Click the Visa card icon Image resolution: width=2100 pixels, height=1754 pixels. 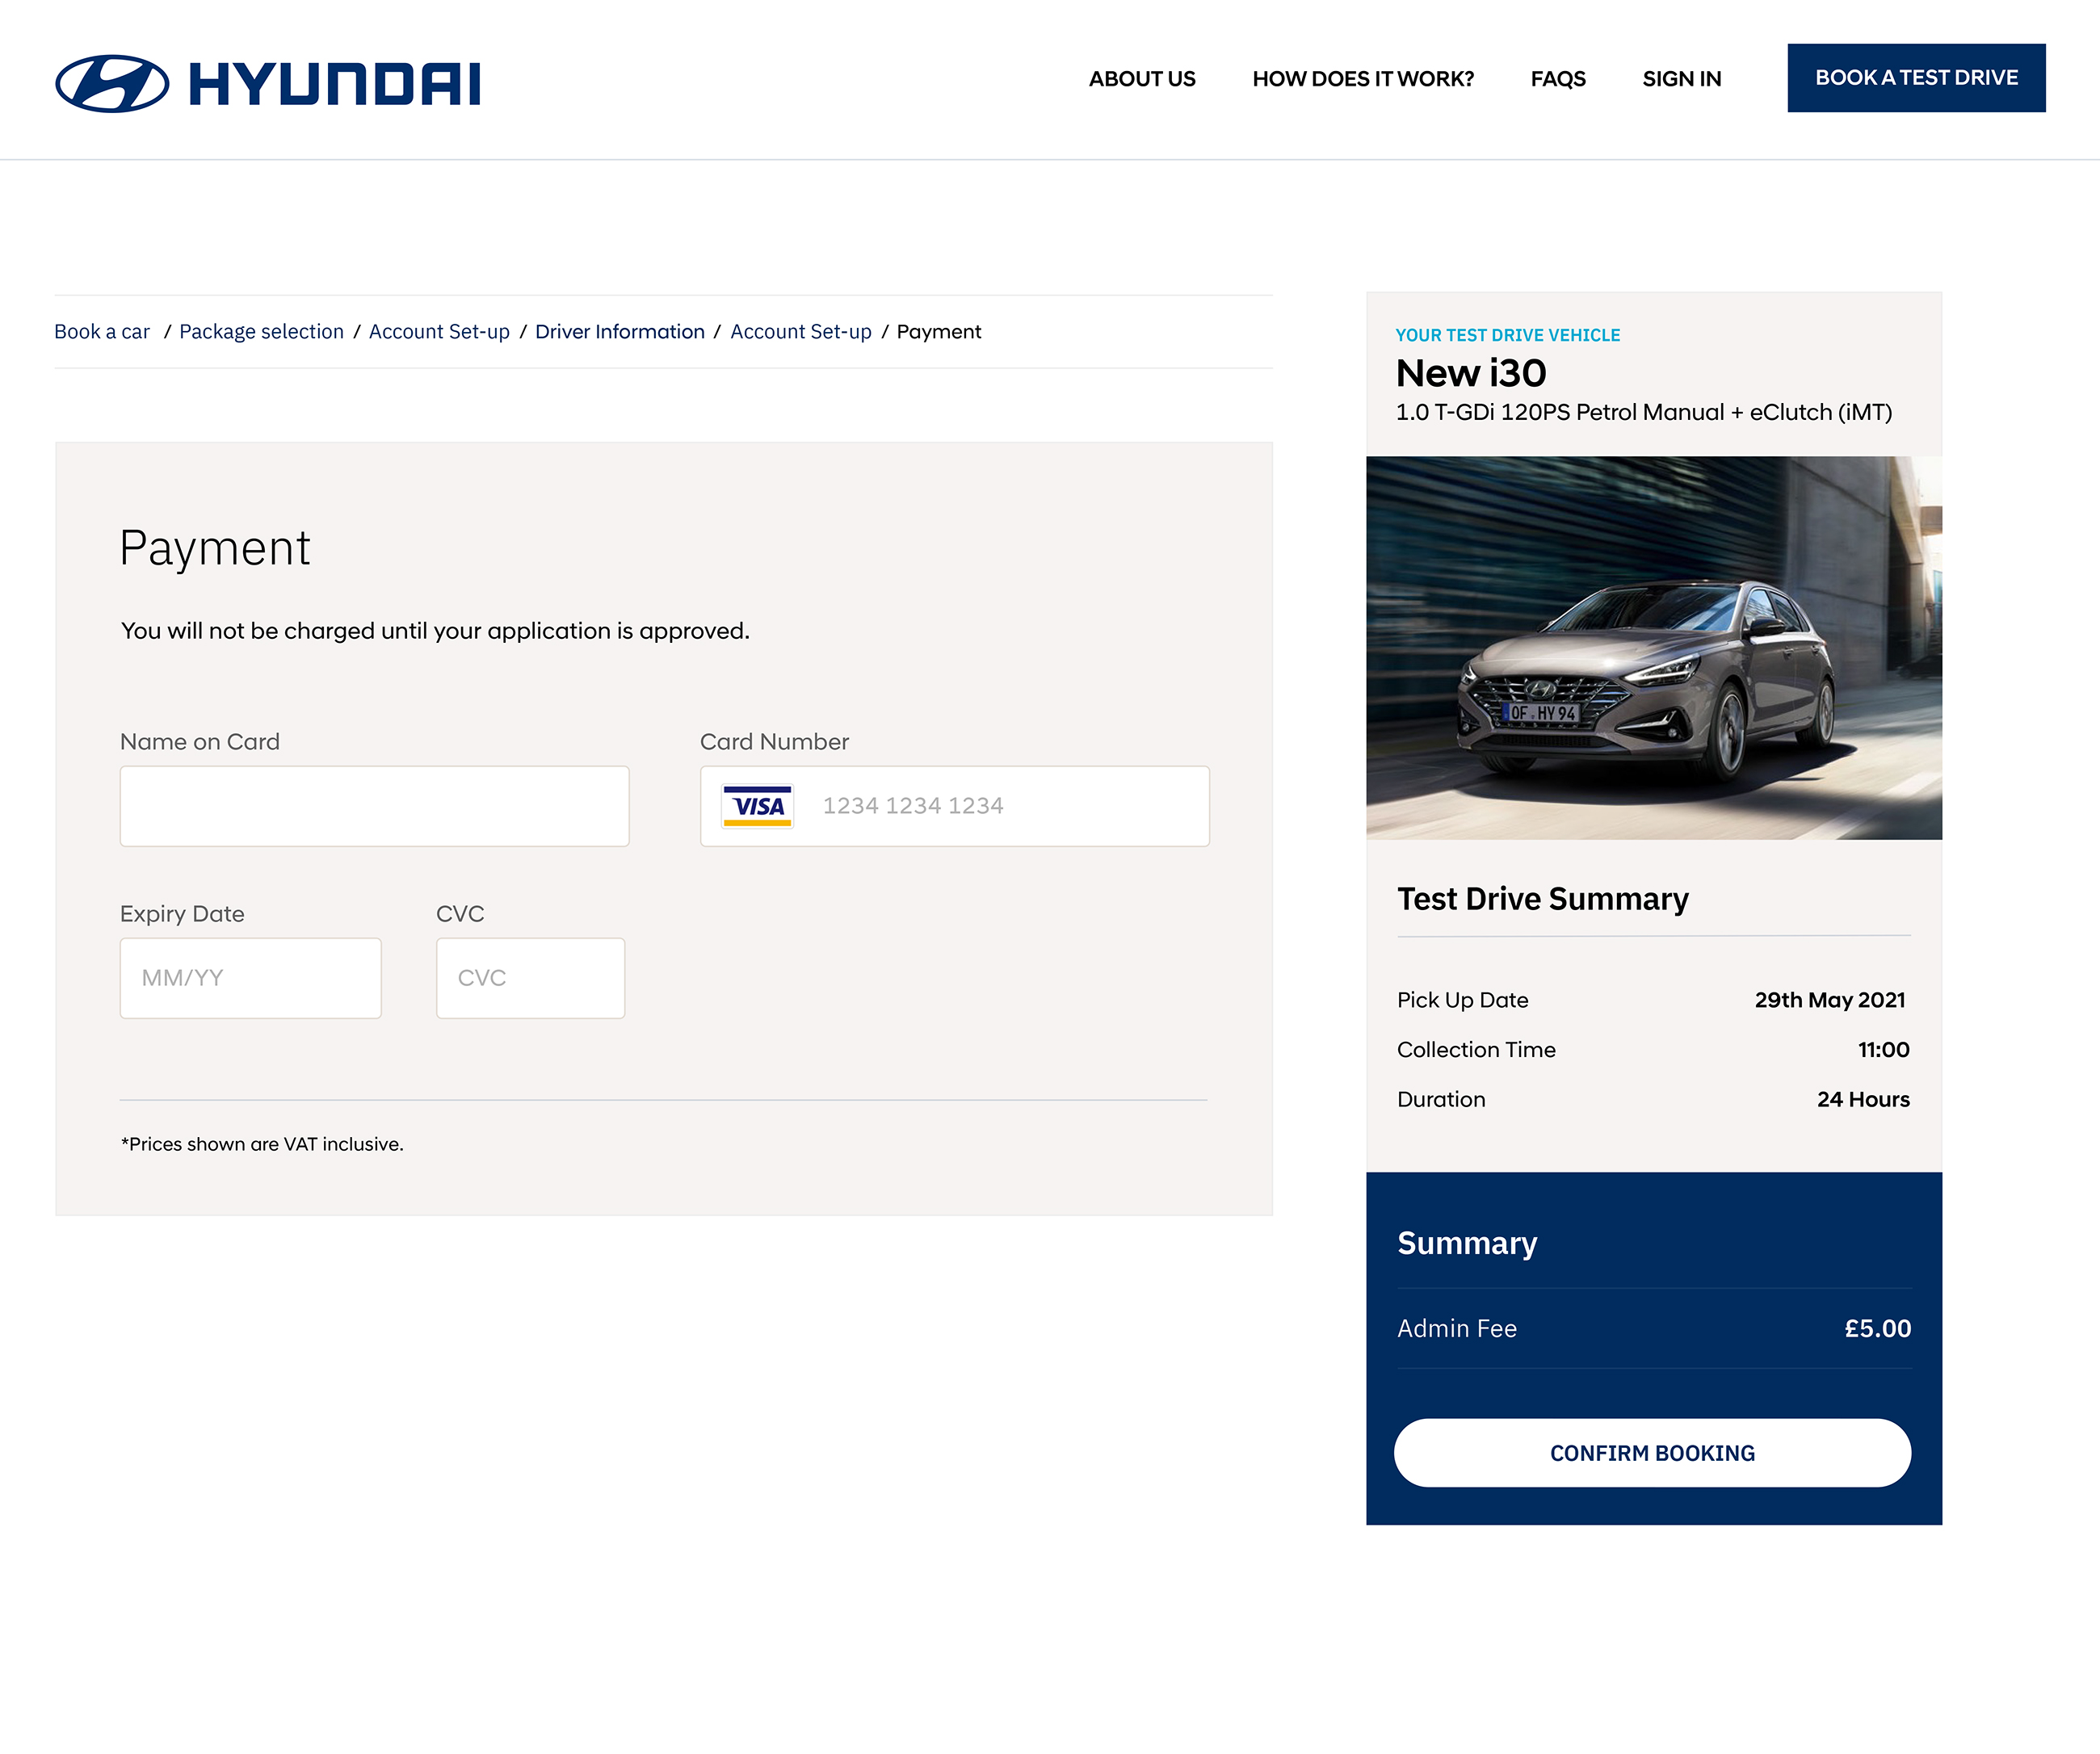coord(758,805)
